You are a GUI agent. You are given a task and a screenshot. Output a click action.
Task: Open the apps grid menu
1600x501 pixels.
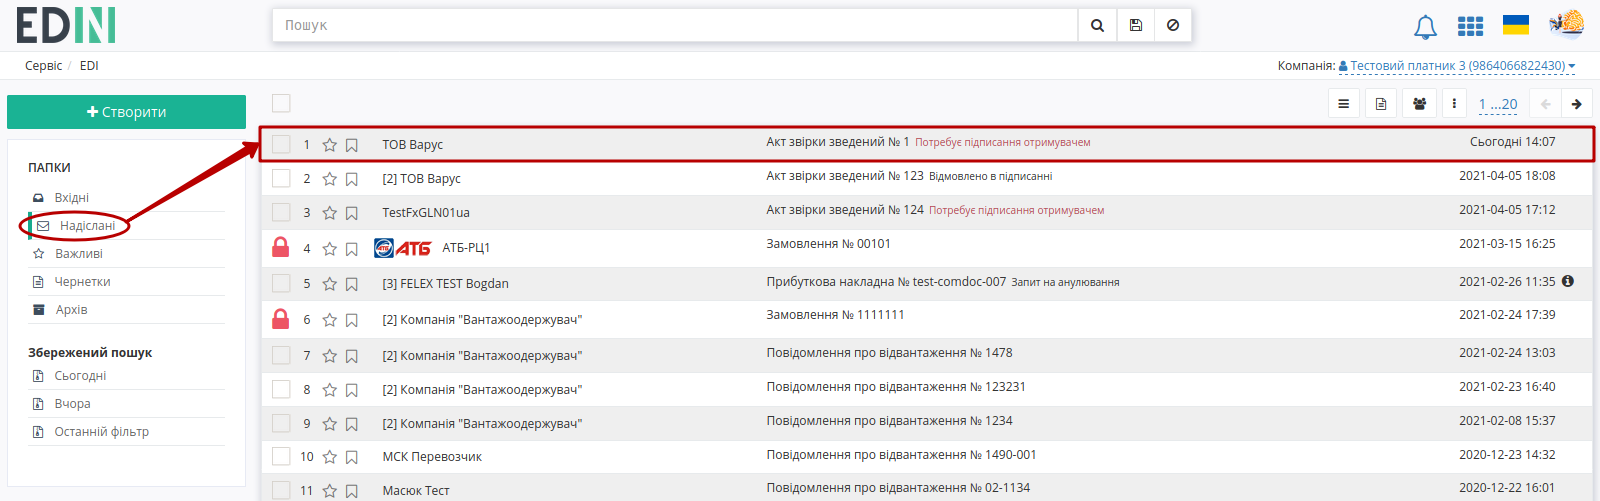[1470, 26]
